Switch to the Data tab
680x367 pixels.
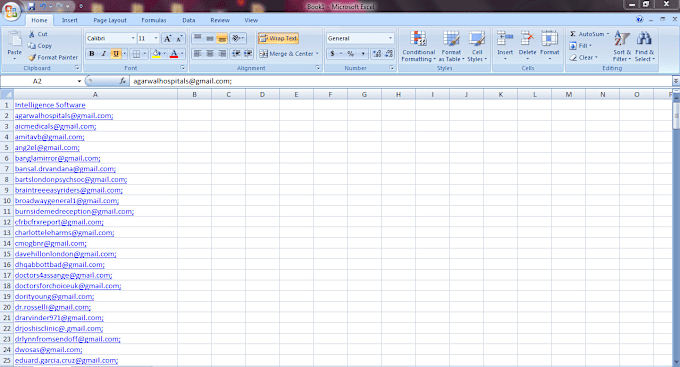[189, 20]
